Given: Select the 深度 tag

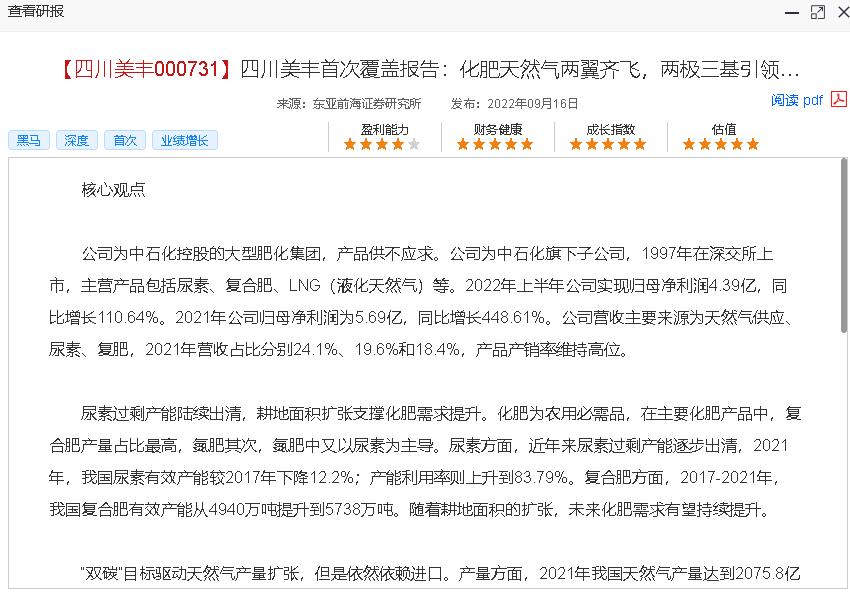Looking at the screenshot, I should pos(76,140).
